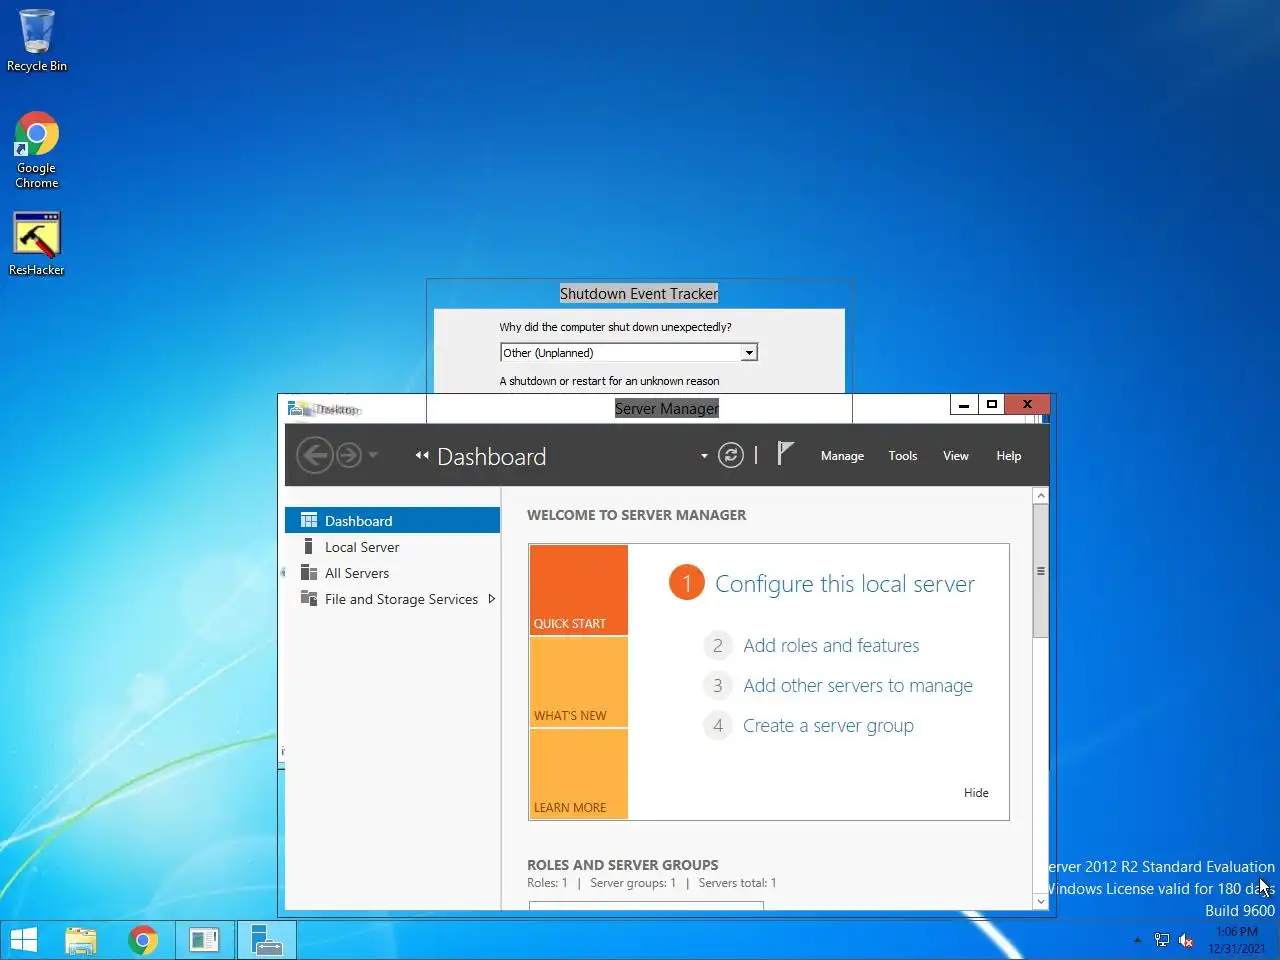Expand the File and Storage Services arrow
This screenshot has width=1280, height=960.
(x=491, y=599)
